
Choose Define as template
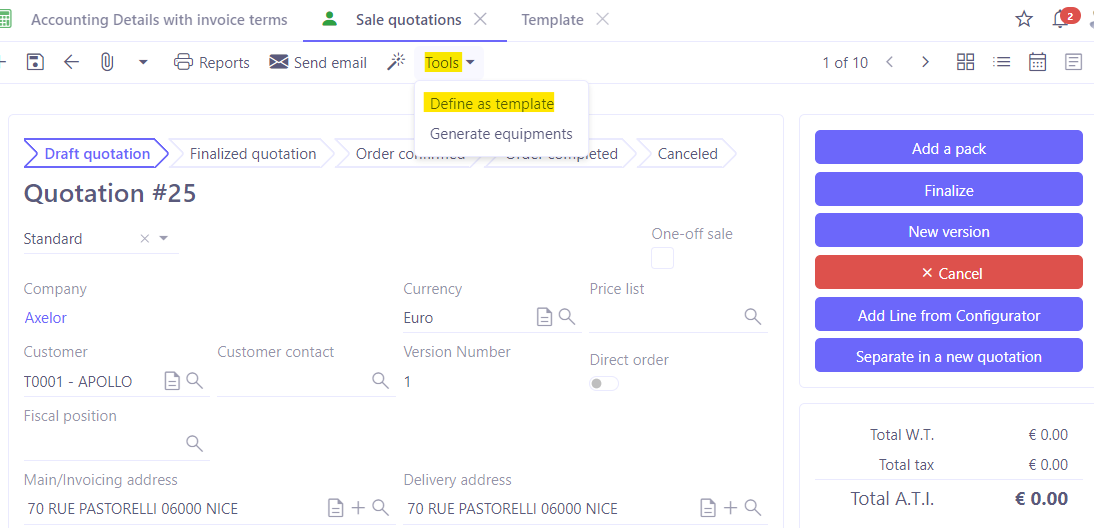pyautogui.click(x=492, y=104)
